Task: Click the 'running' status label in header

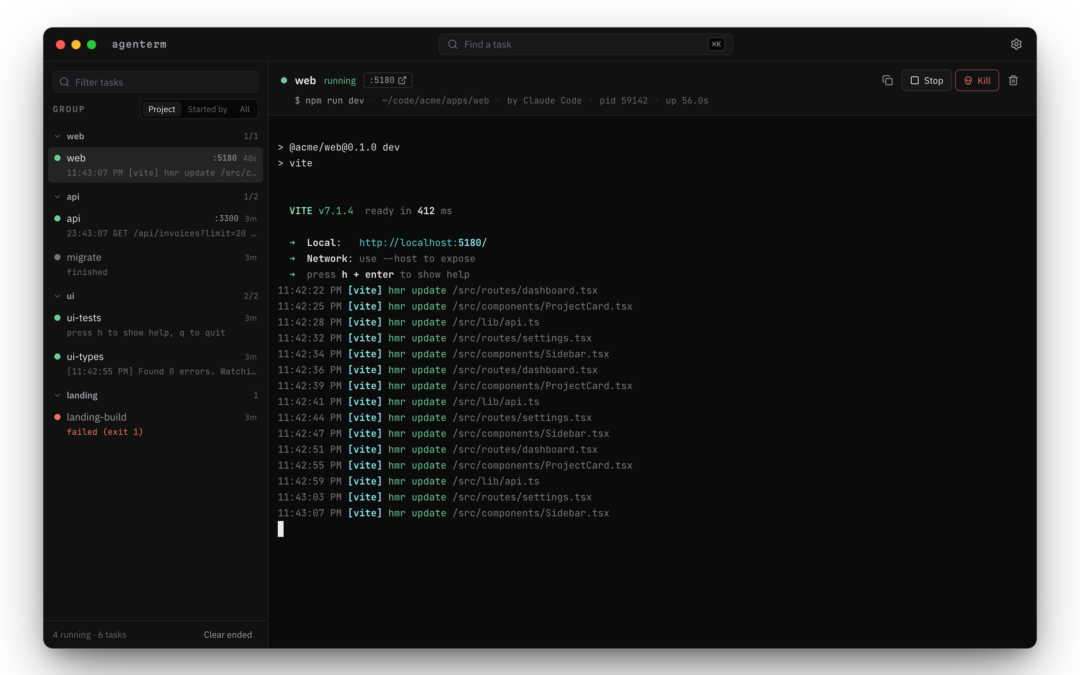Action: [x=340, y=81]
